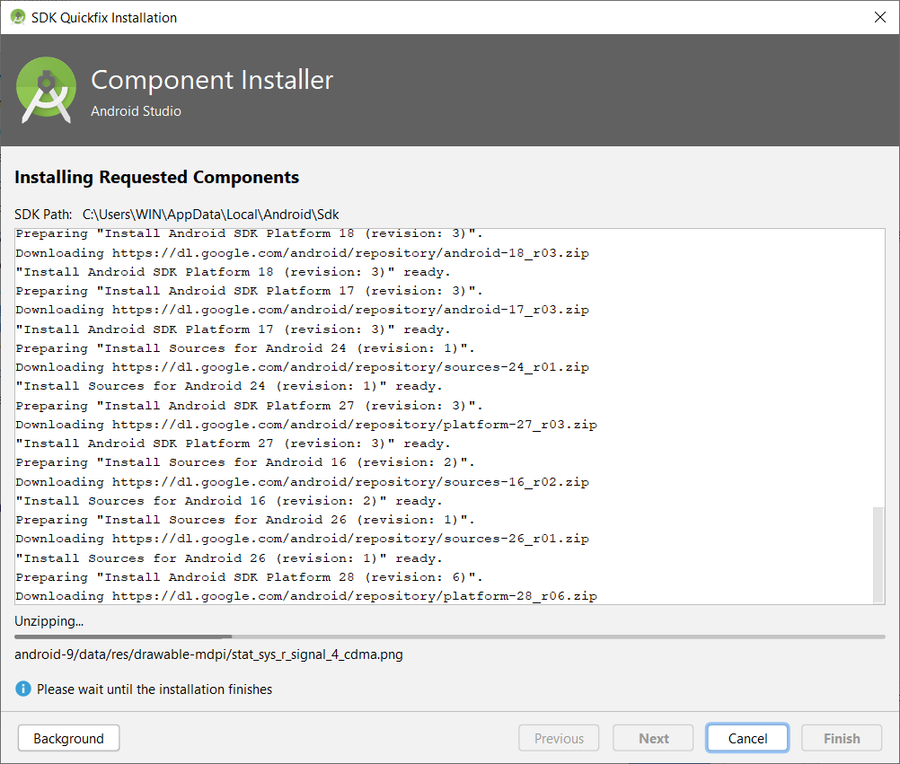
Task: Close the SDK Quickfix Installation window
Action: (x=879, y=17)
